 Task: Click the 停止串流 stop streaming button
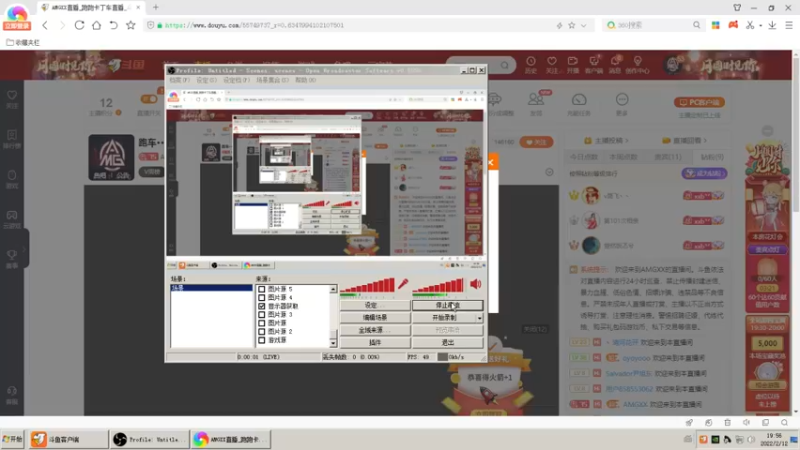(447, 305)
